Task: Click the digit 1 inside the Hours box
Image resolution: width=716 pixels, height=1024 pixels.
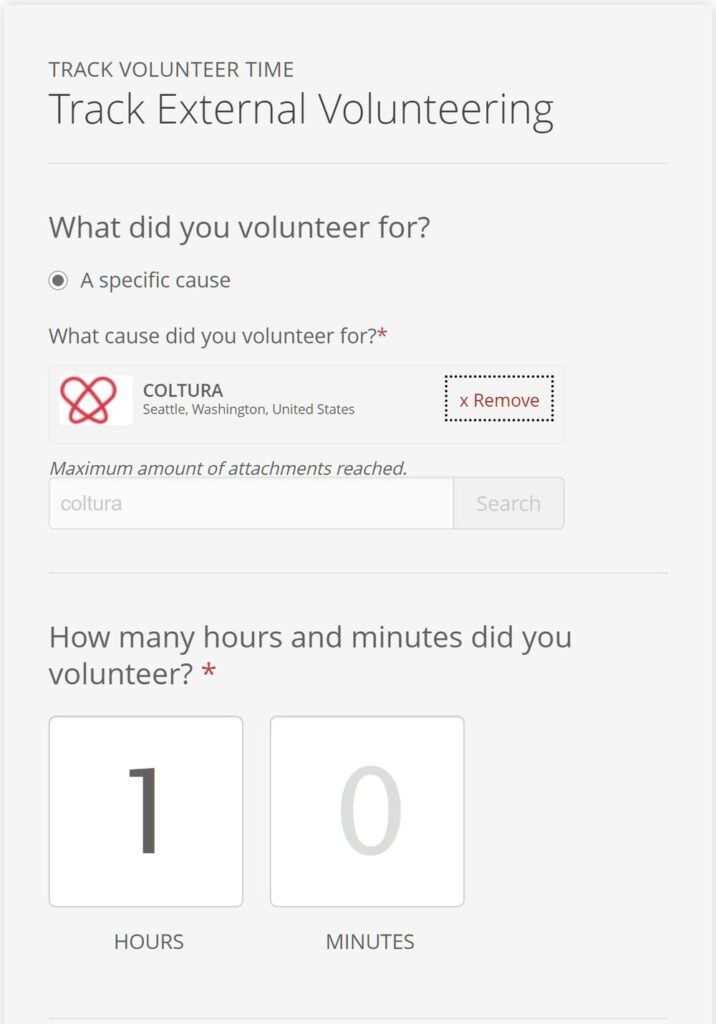Action: [x=141, y=810]
